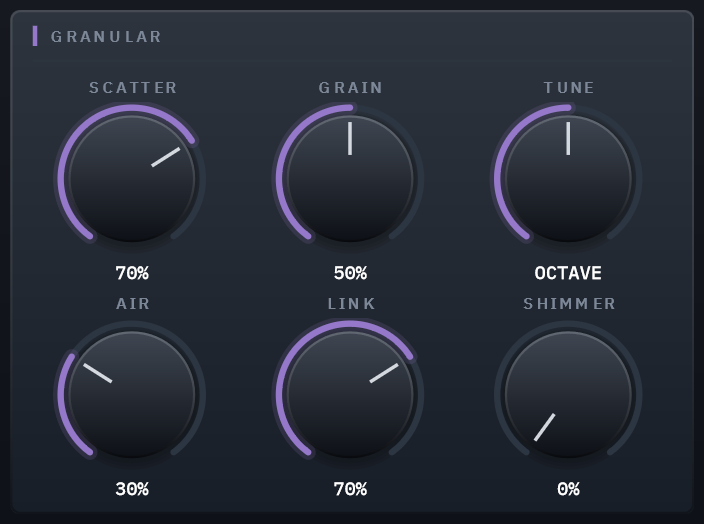Screen dimensions: 704x524
Task: Click the Scatter knob
Action: tap(132, 179)
